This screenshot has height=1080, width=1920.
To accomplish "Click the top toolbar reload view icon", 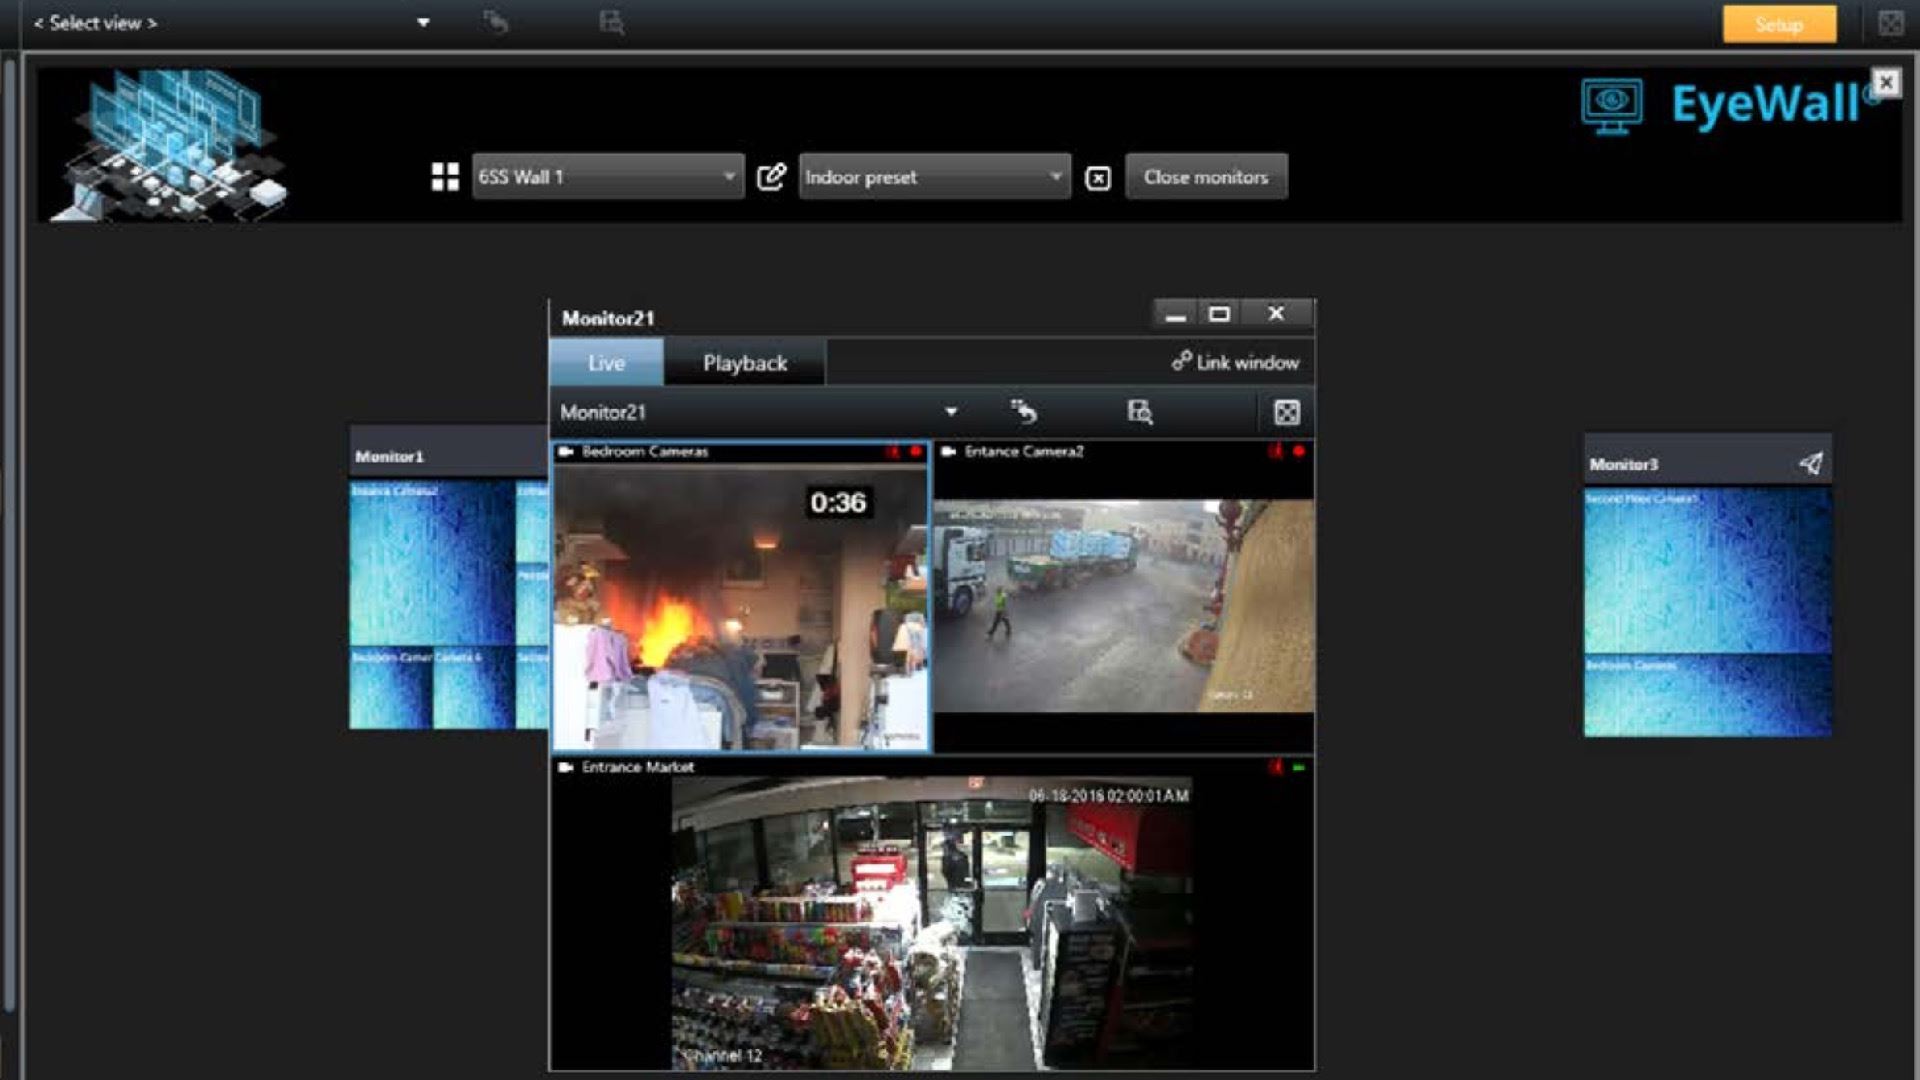I will tap(495, 22).
